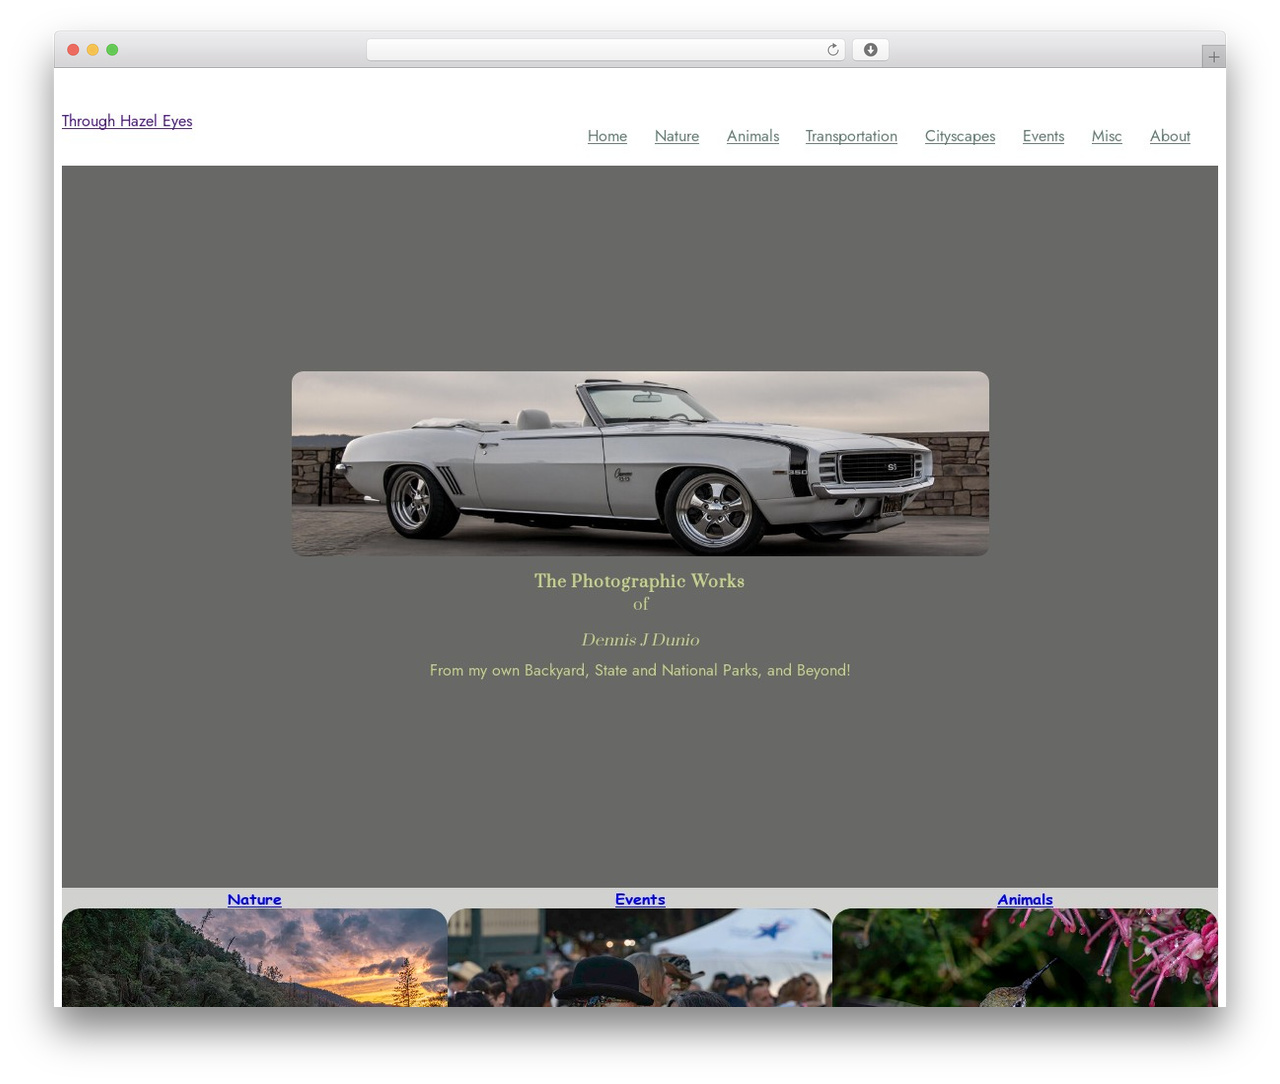Visit the Cityscapes page from navigation
The width and height of the screenshot is (1280, 1084).
960,136
